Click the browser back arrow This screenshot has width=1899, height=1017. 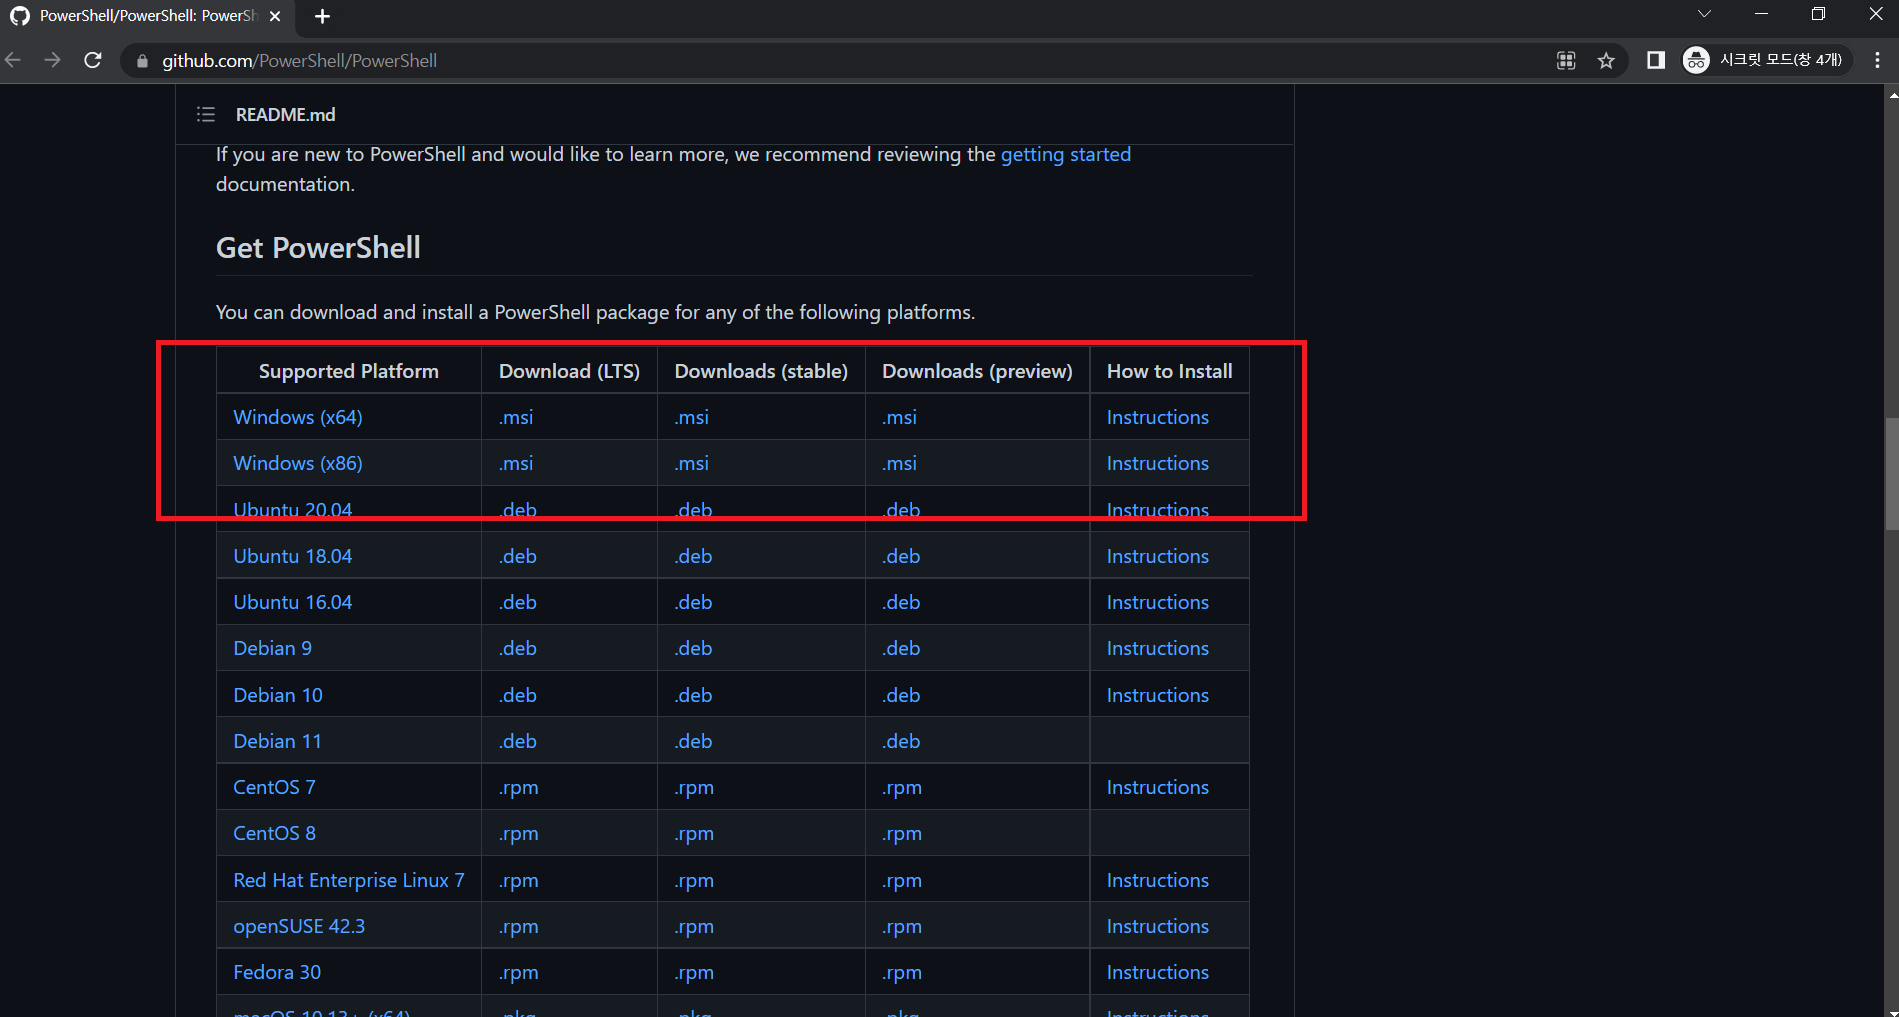13,60
